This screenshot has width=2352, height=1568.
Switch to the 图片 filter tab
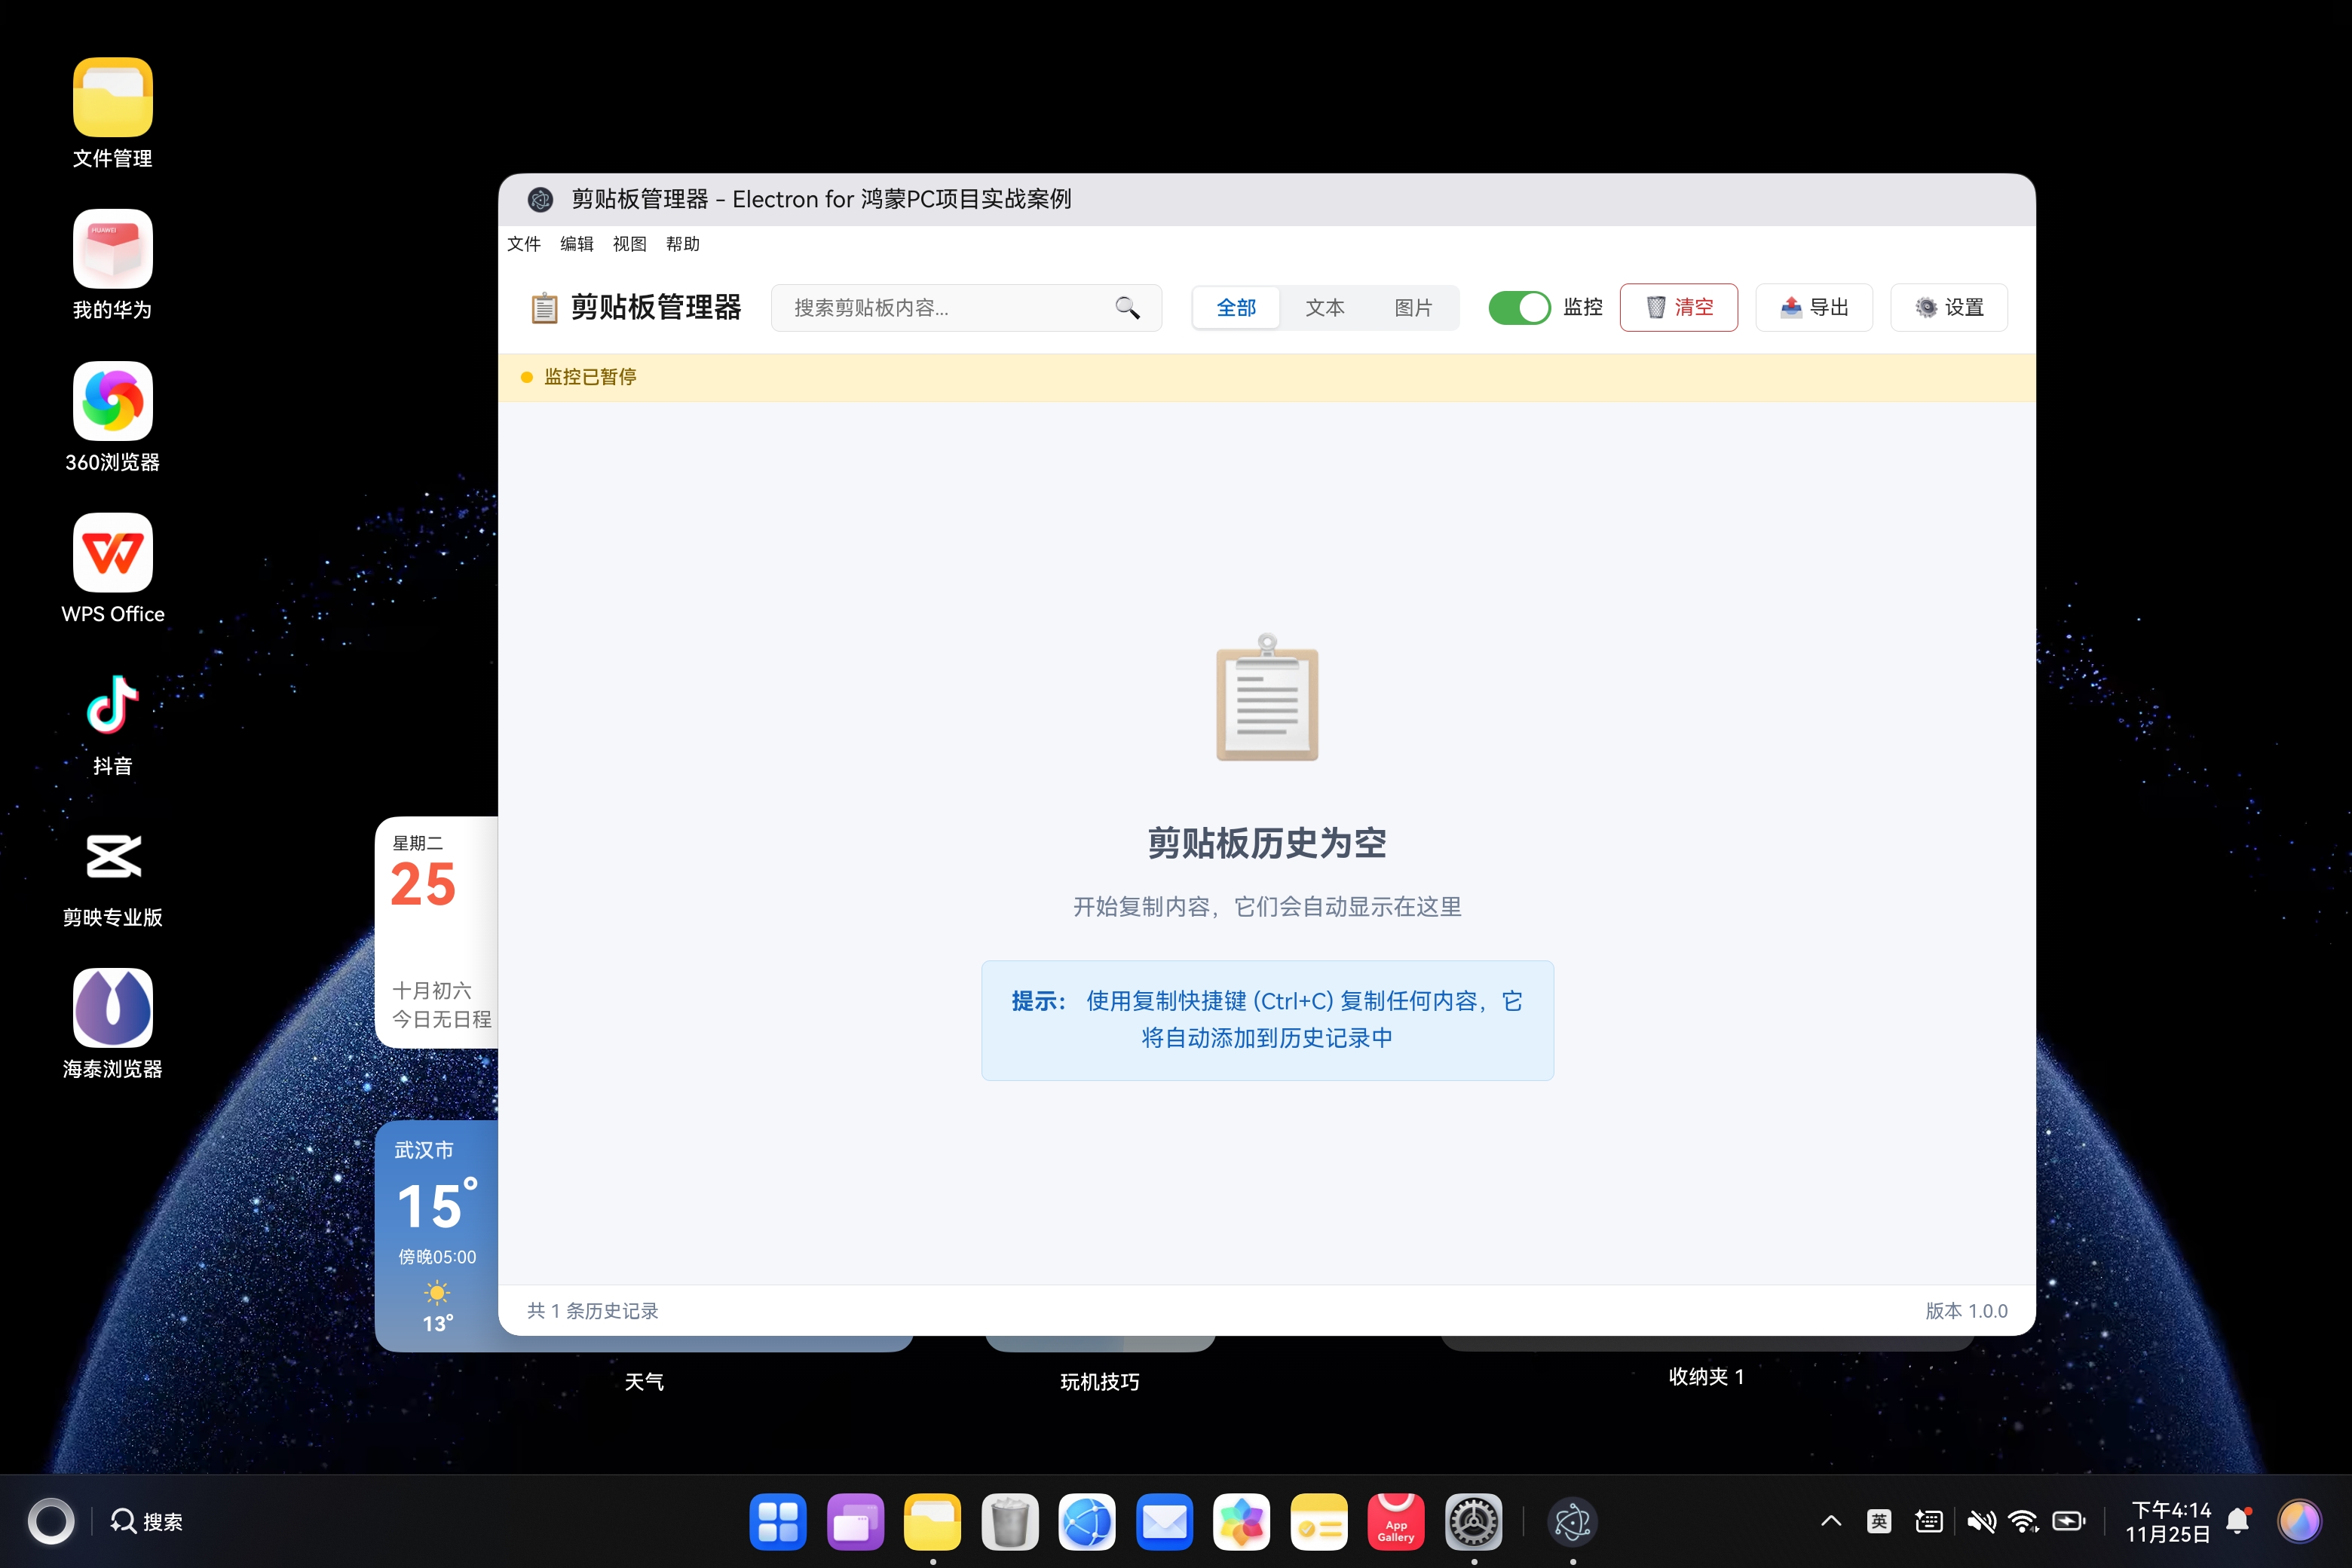[1413, 308]
